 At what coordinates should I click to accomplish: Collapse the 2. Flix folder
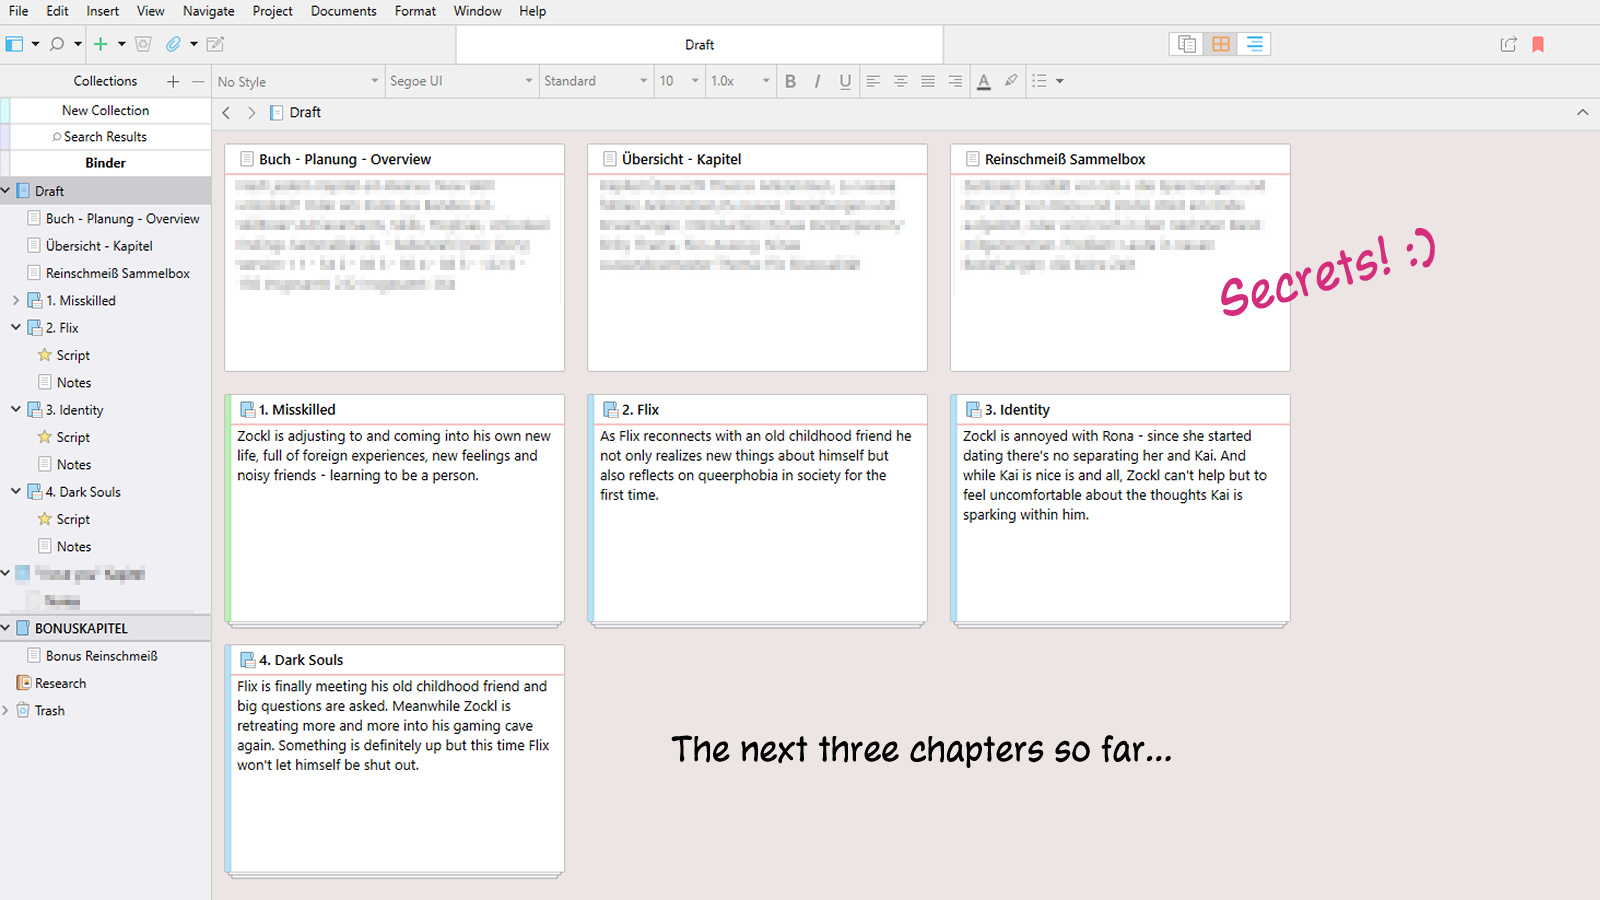click(16, 327)
